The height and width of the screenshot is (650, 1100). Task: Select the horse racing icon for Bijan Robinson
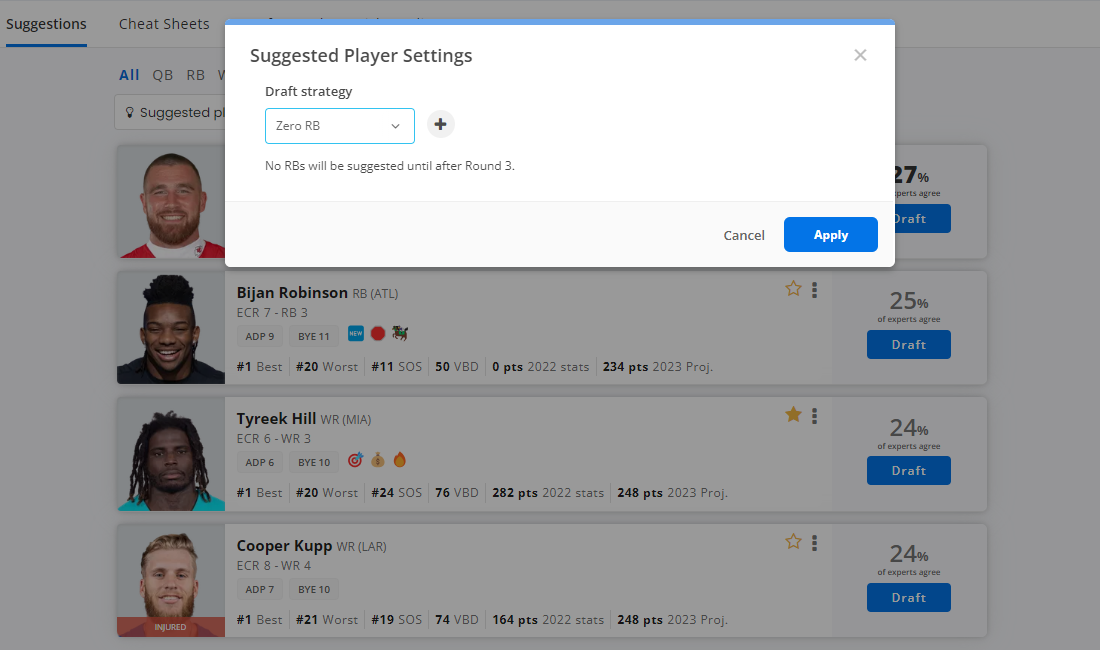tap(399, 332)
